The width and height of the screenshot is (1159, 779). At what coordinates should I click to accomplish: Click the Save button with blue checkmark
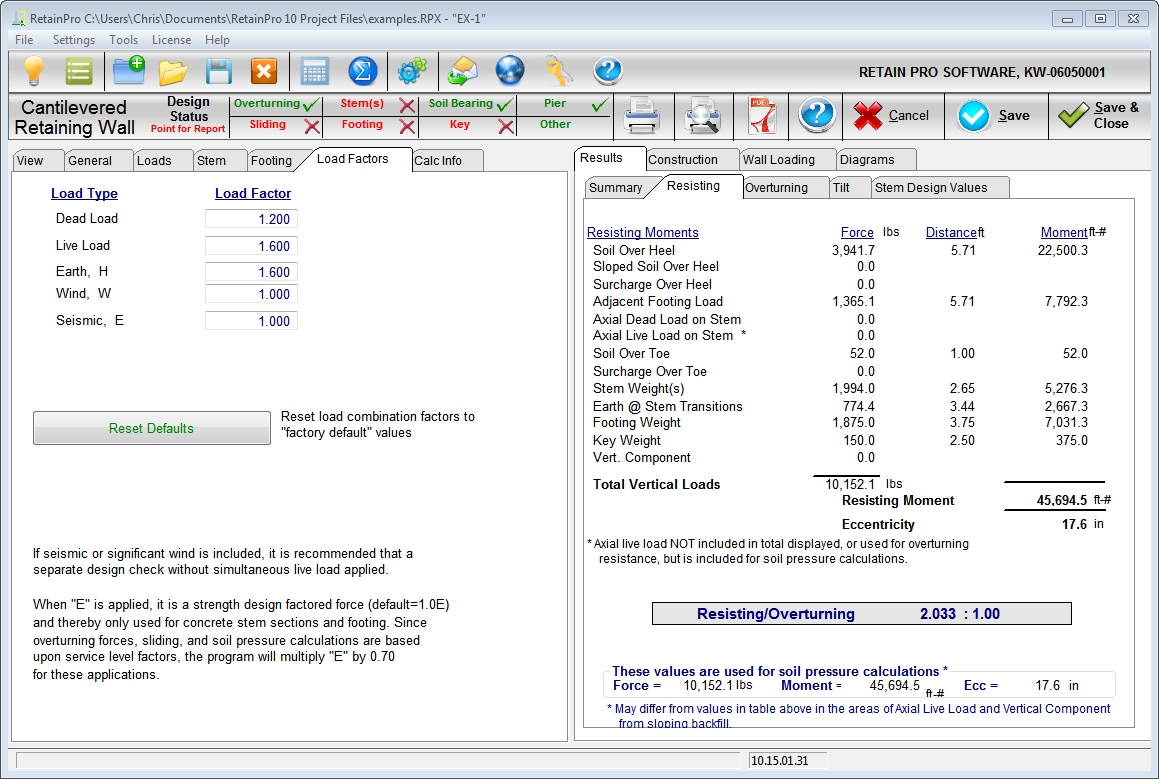point(996,116)
